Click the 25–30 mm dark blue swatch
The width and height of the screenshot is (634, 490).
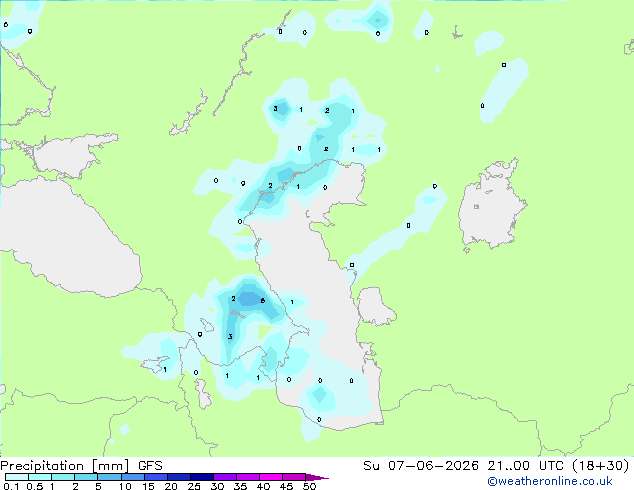coord(202,477)
